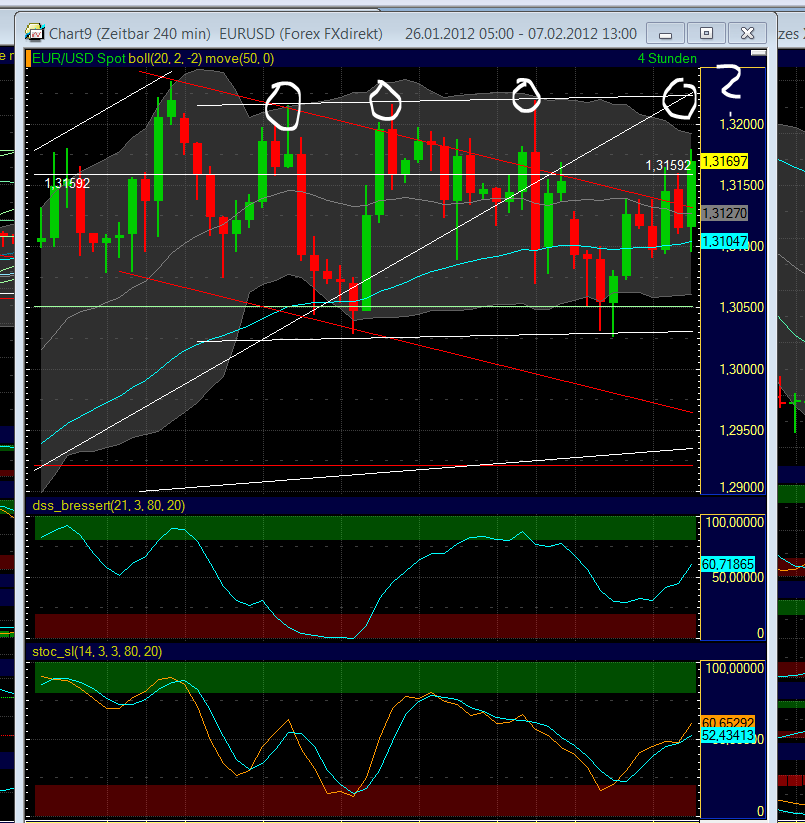This screenshot has width=805, height=823.
Task: Select the leftmost white circle annotation on the chart
Action: (x=283, y=105)
